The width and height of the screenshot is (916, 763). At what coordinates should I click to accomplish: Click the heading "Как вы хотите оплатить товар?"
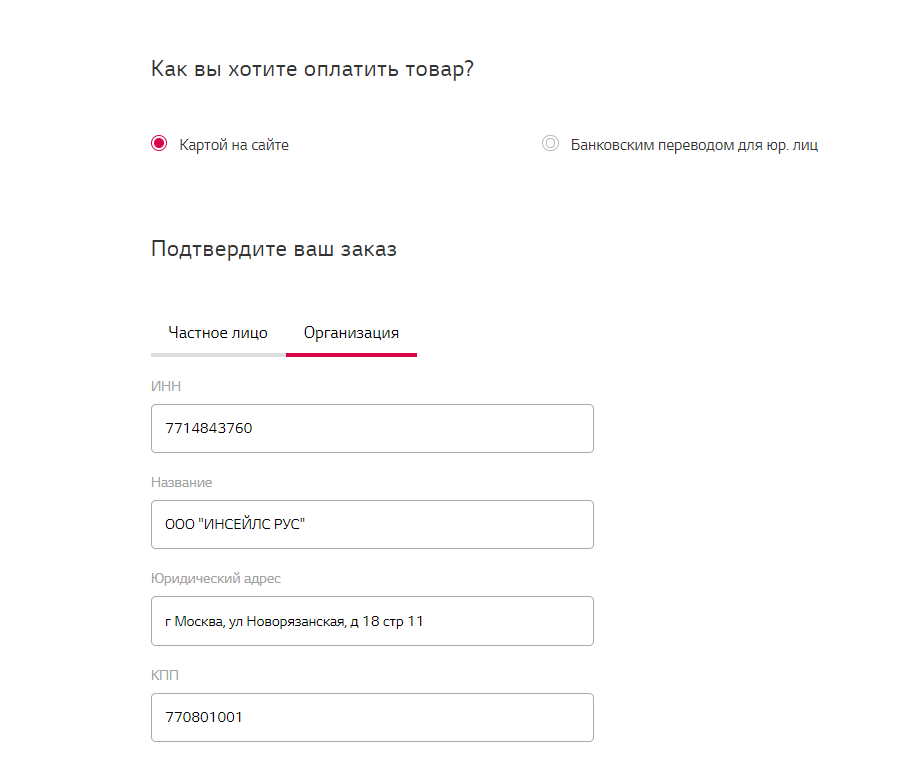tap(312, 69)
